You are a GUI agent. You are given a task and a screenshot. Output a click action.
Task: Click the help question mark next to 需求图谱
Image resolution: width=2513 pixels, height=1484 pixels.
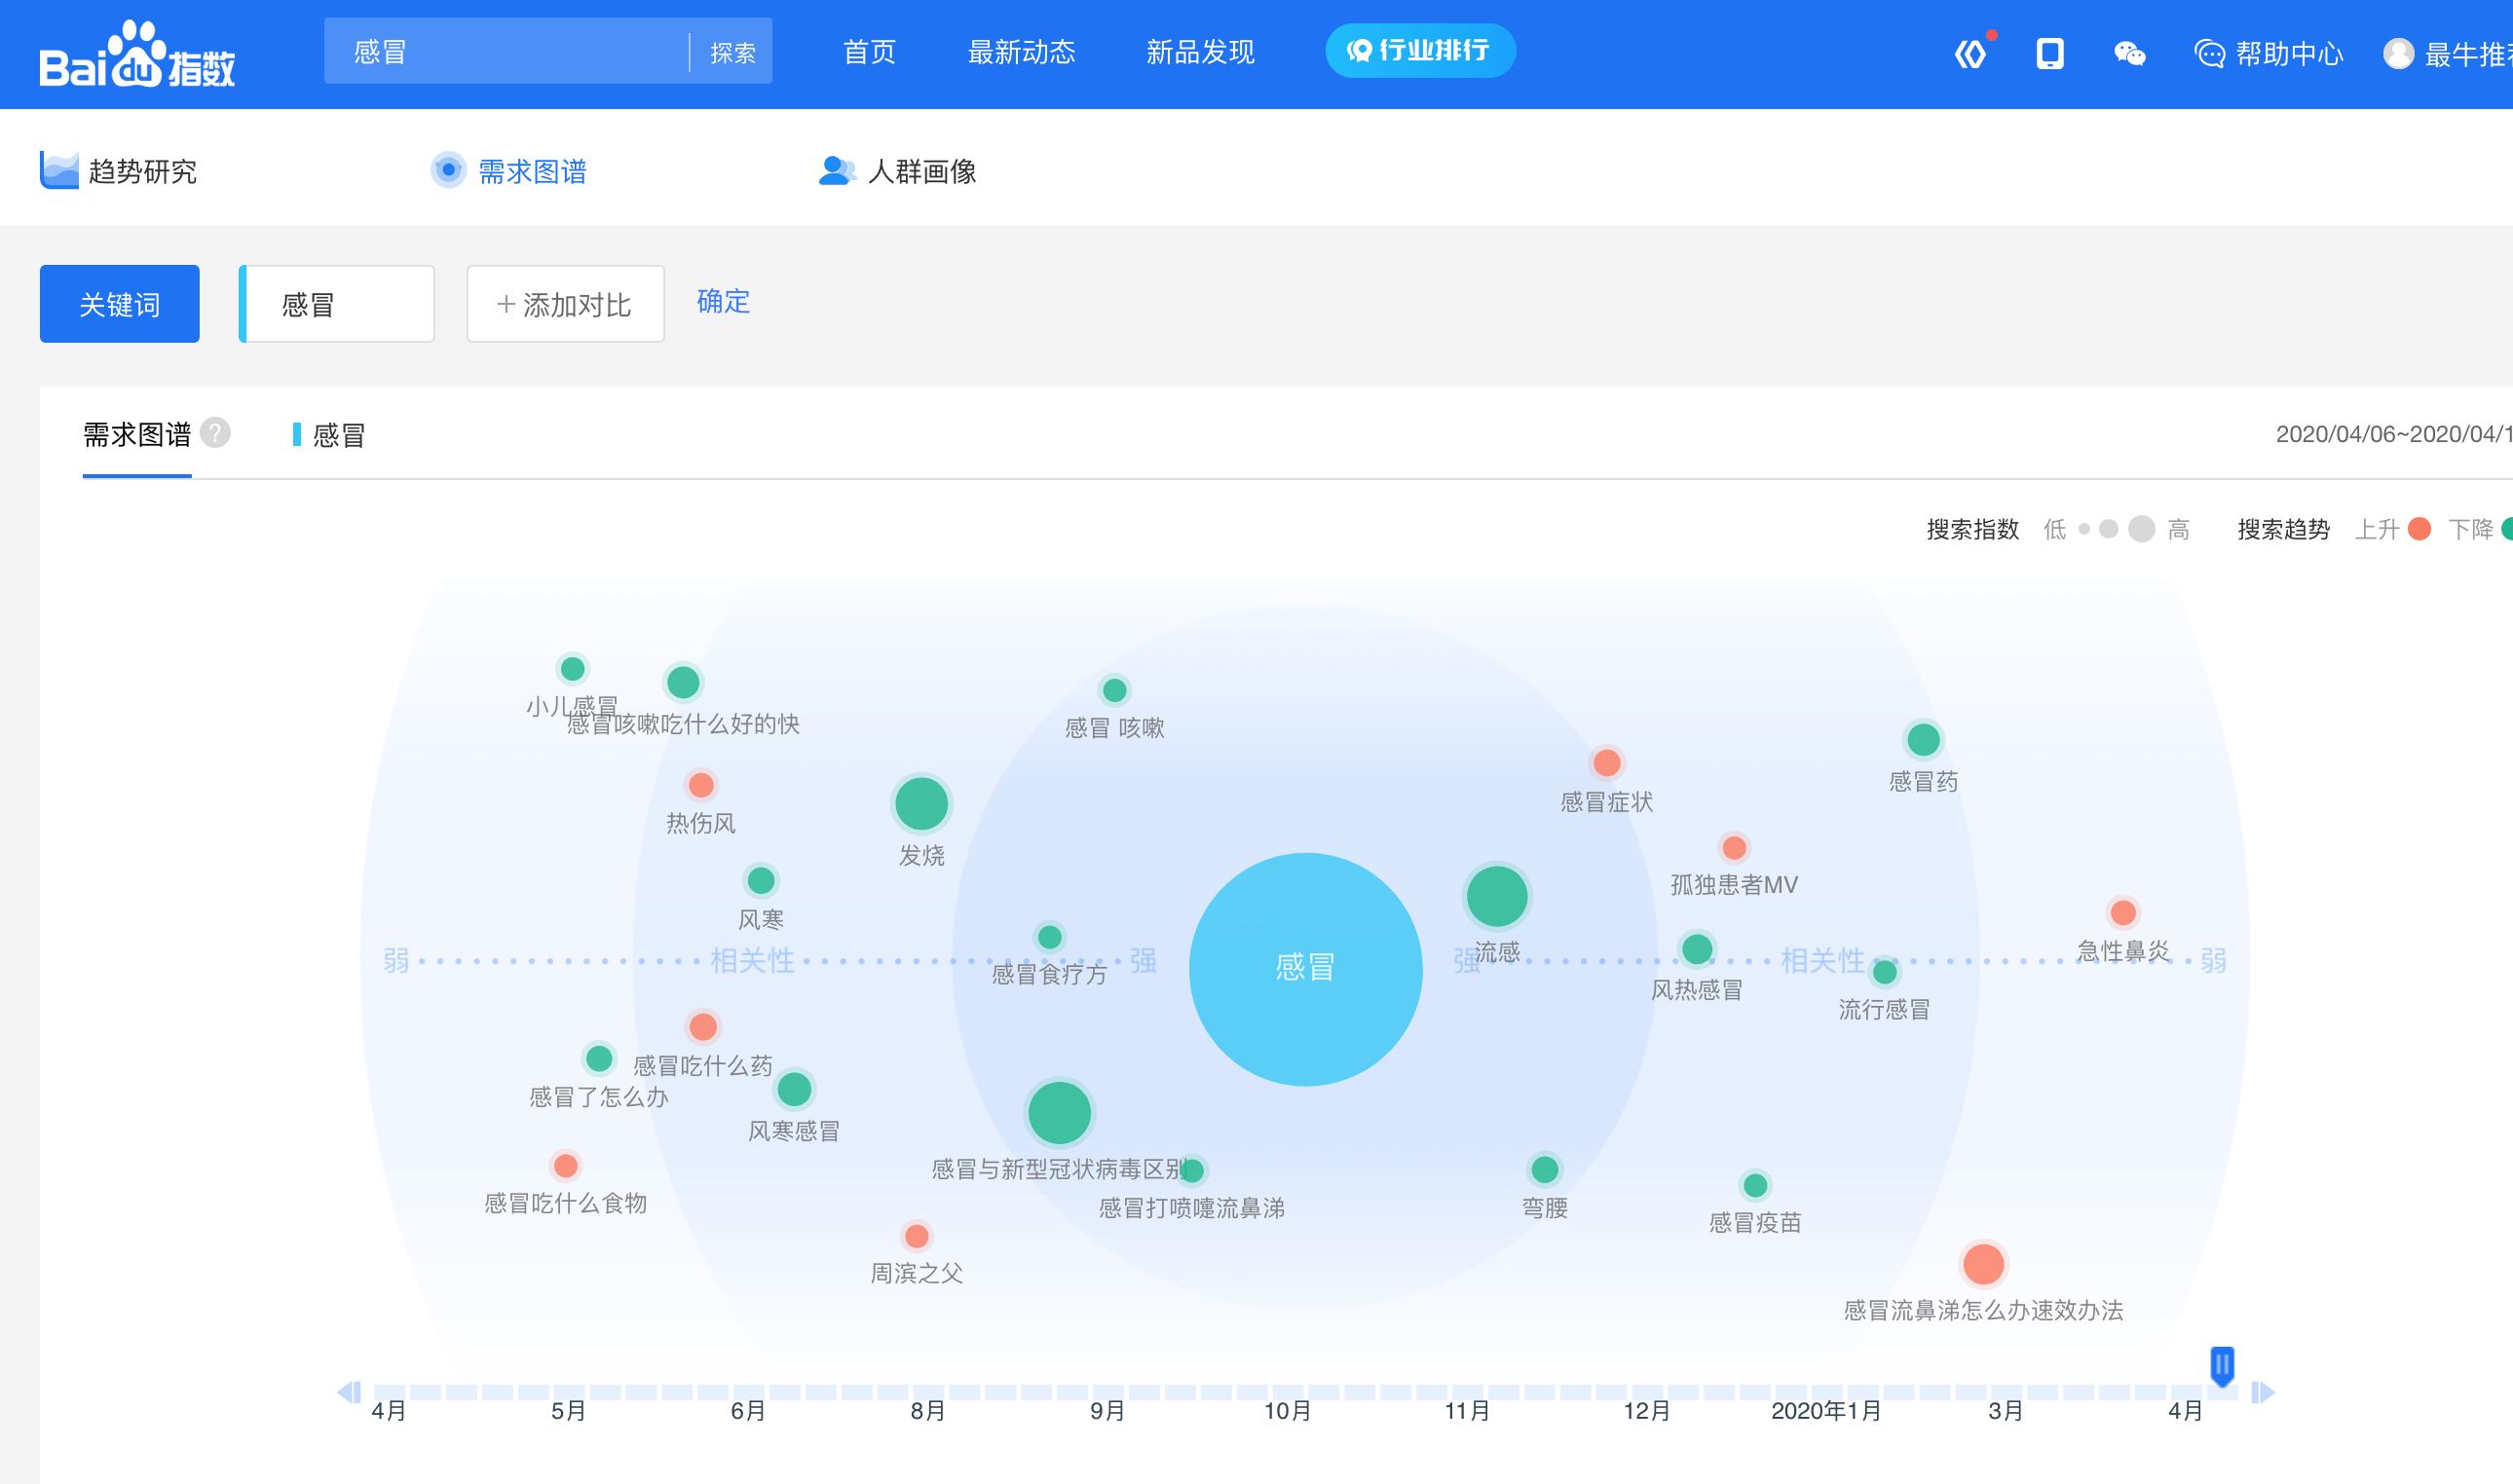point(215,433)
